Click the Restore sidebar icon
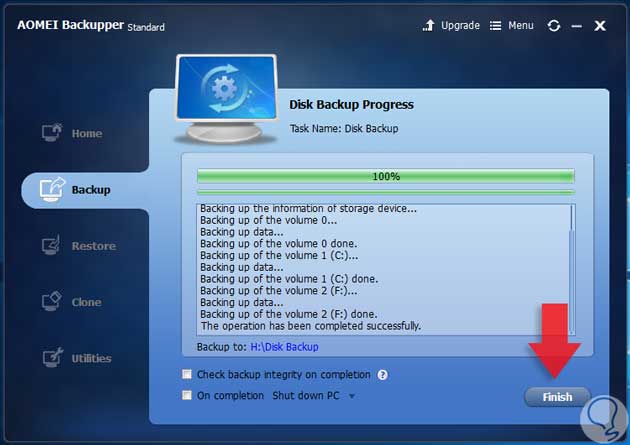 (51, 245)
